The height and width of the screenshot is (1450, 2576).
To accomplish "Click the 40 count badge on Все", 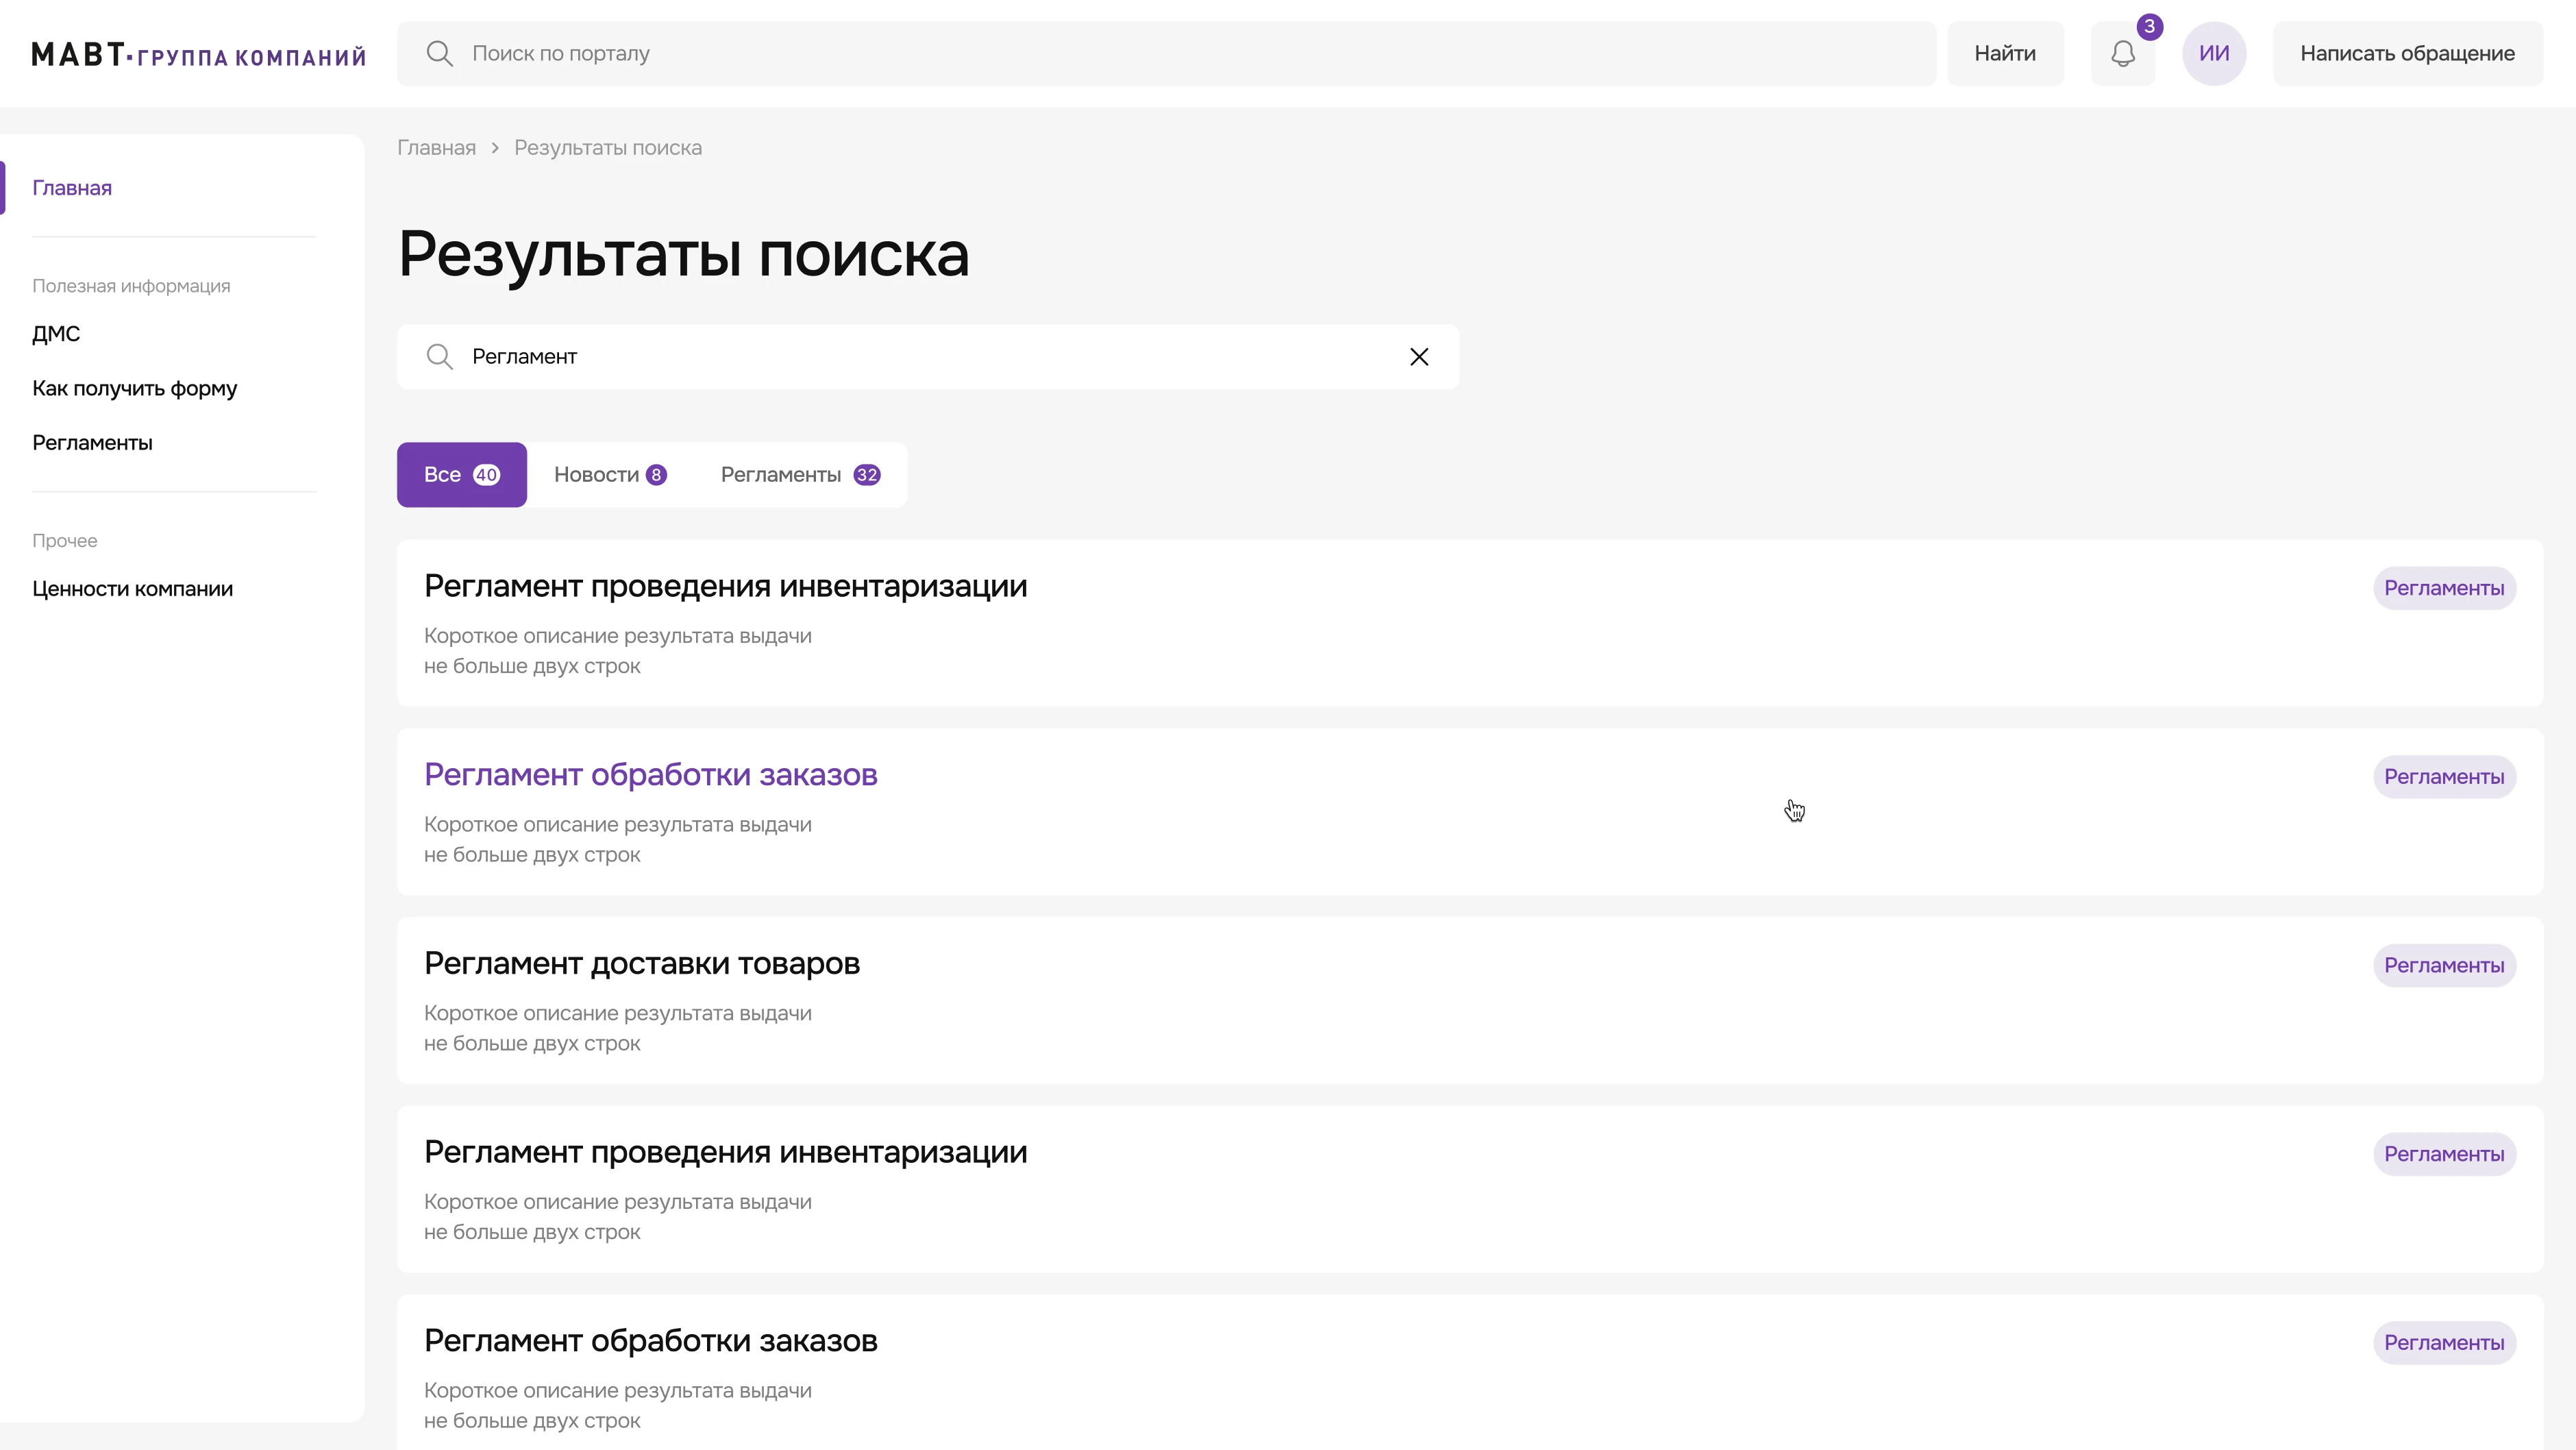I will click(486, 475).
